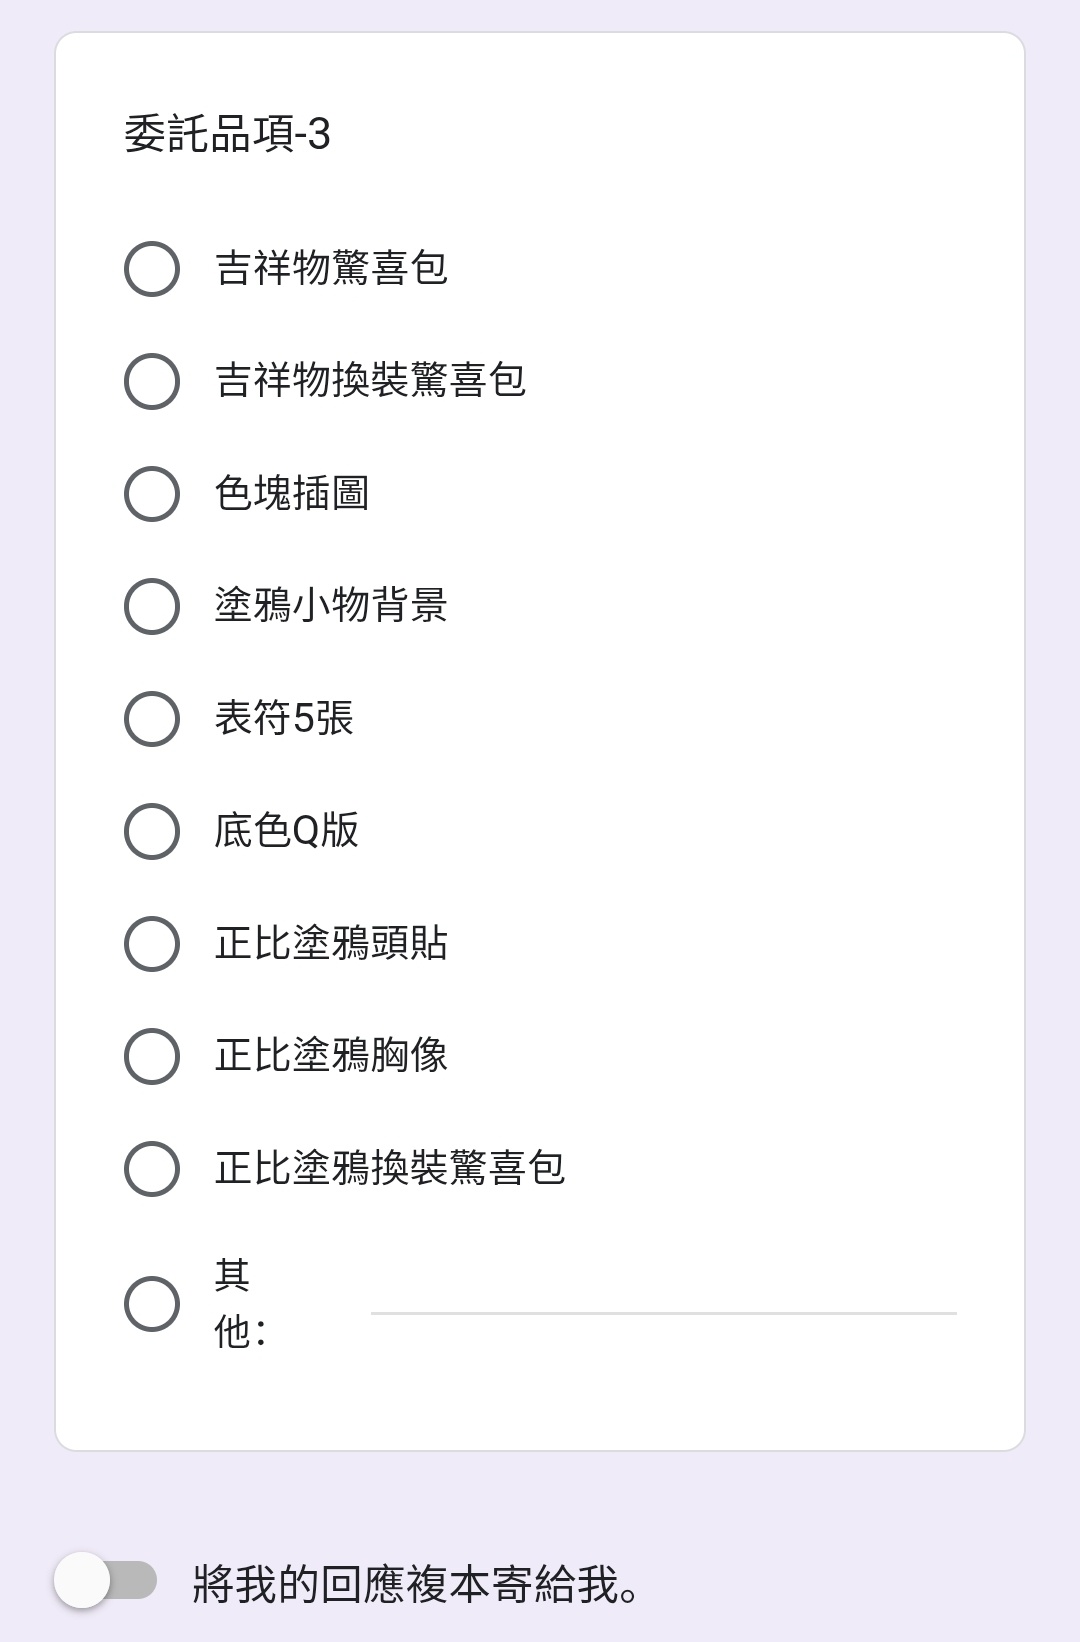Choose the 底色Q版 radio button

coord(152,831)
